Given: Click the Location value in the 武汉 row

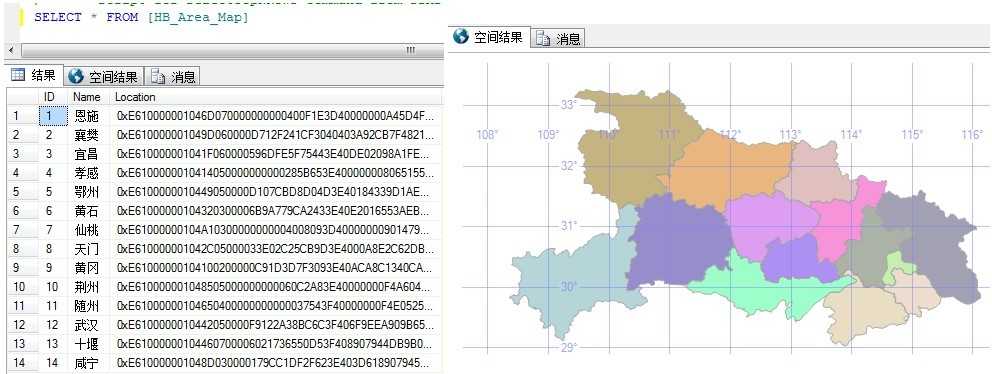Looking at the screenshot, I should pyautogui.click(x=276, y=325).
